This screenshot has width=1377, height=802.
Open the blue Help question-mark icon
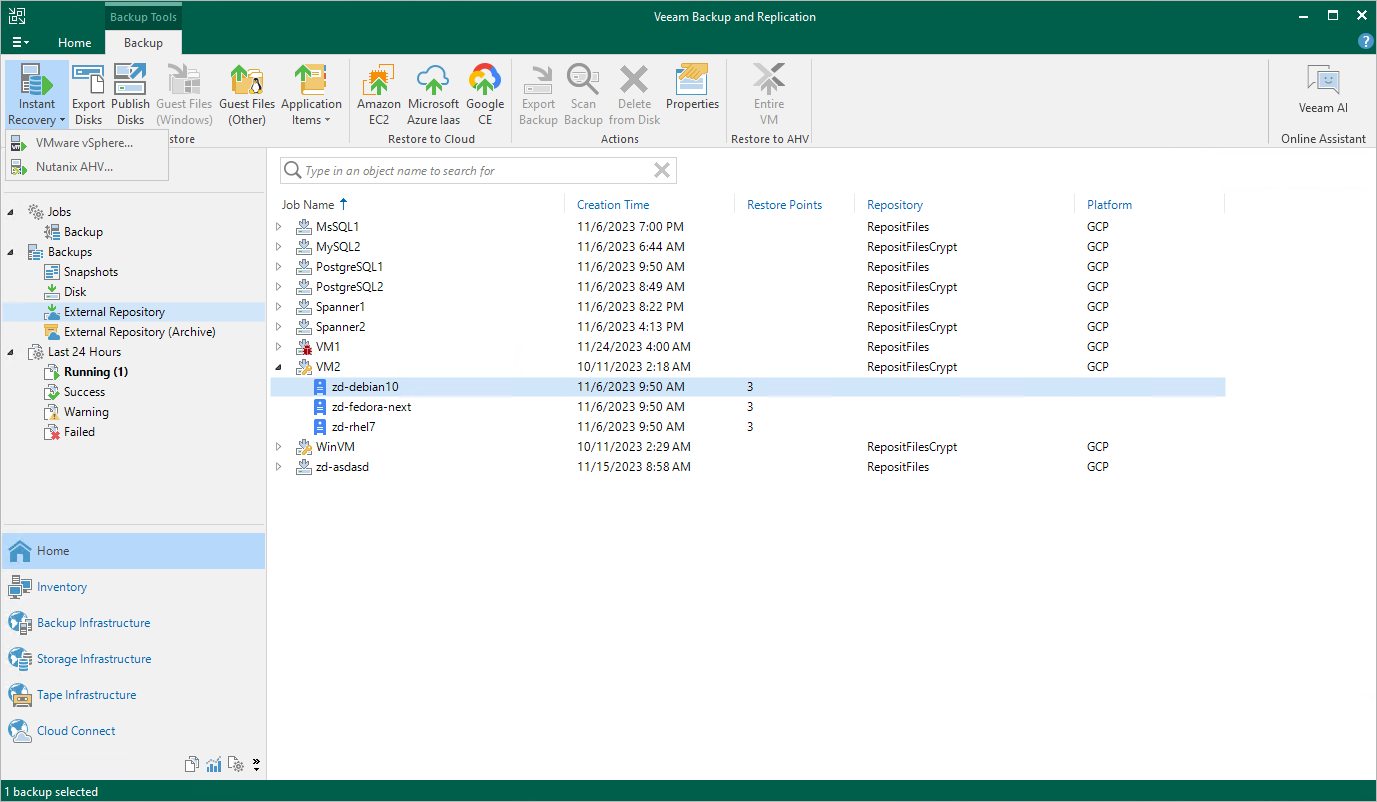click(1366, 42)
